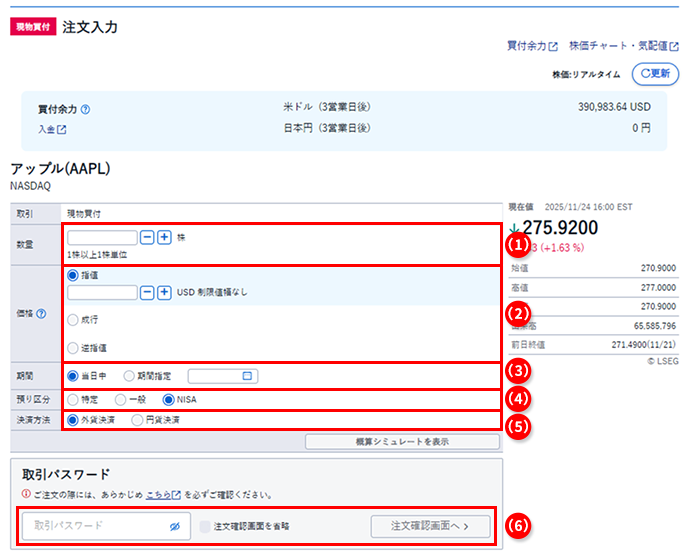The height and width of the screenshot is (560, 690).
Task: Click help icon next to 買付余力
Action: coord(85,109)
